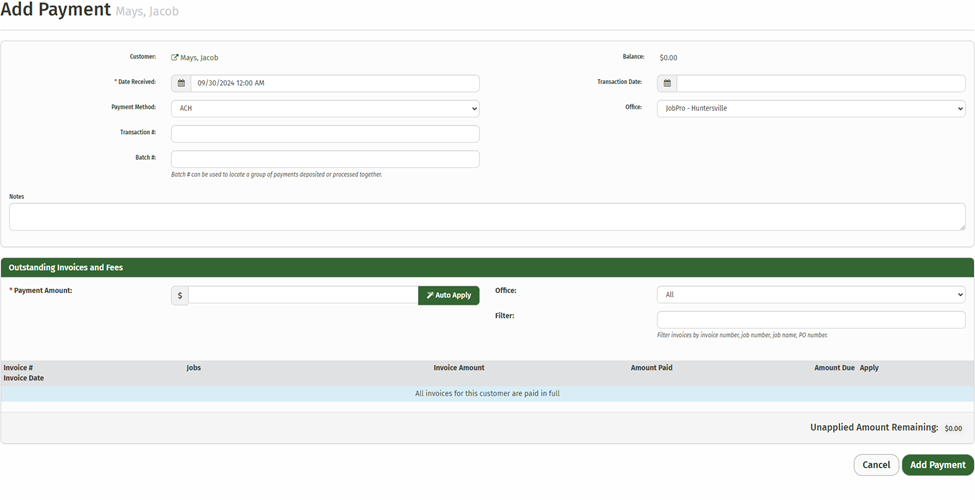
Task: Open the Office dropdown showing JobPro - Huntersville
Action: [811, 108]
